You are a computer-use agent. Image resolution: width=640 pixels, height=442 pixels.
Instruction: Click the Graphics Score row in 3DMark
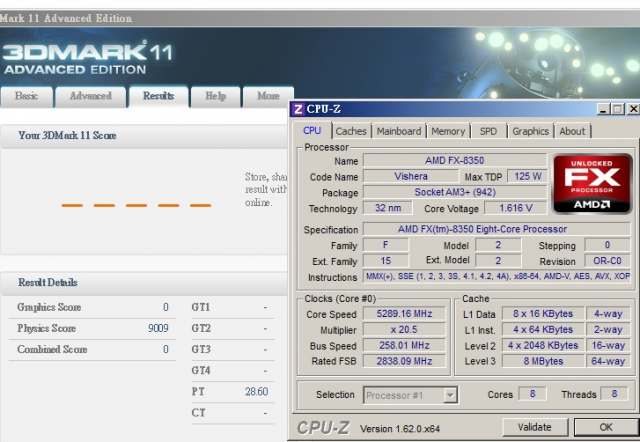point(93,307)
